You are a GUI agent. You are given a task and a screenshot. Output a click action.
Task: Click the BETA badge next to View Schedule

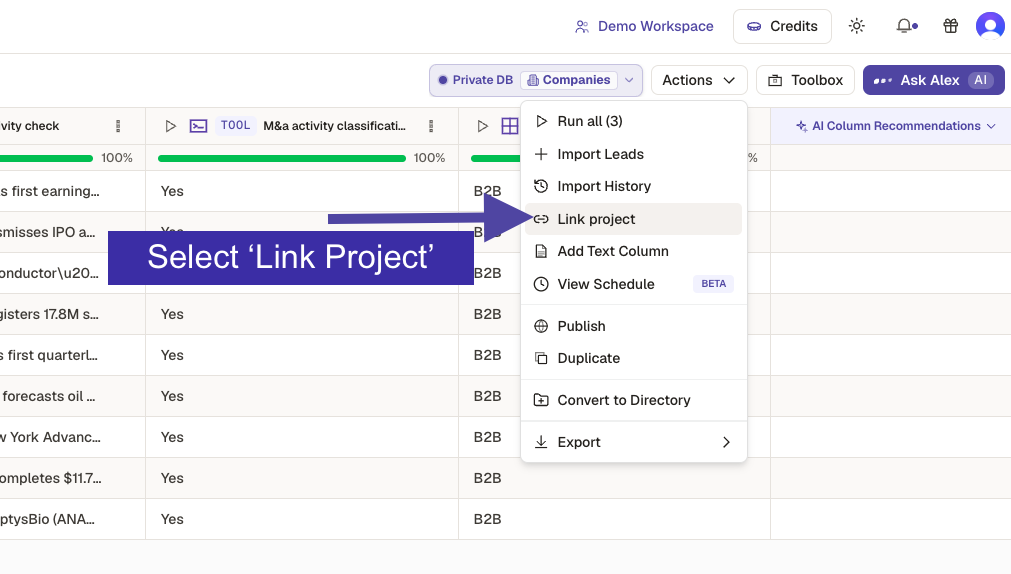(x=713, y=284)
